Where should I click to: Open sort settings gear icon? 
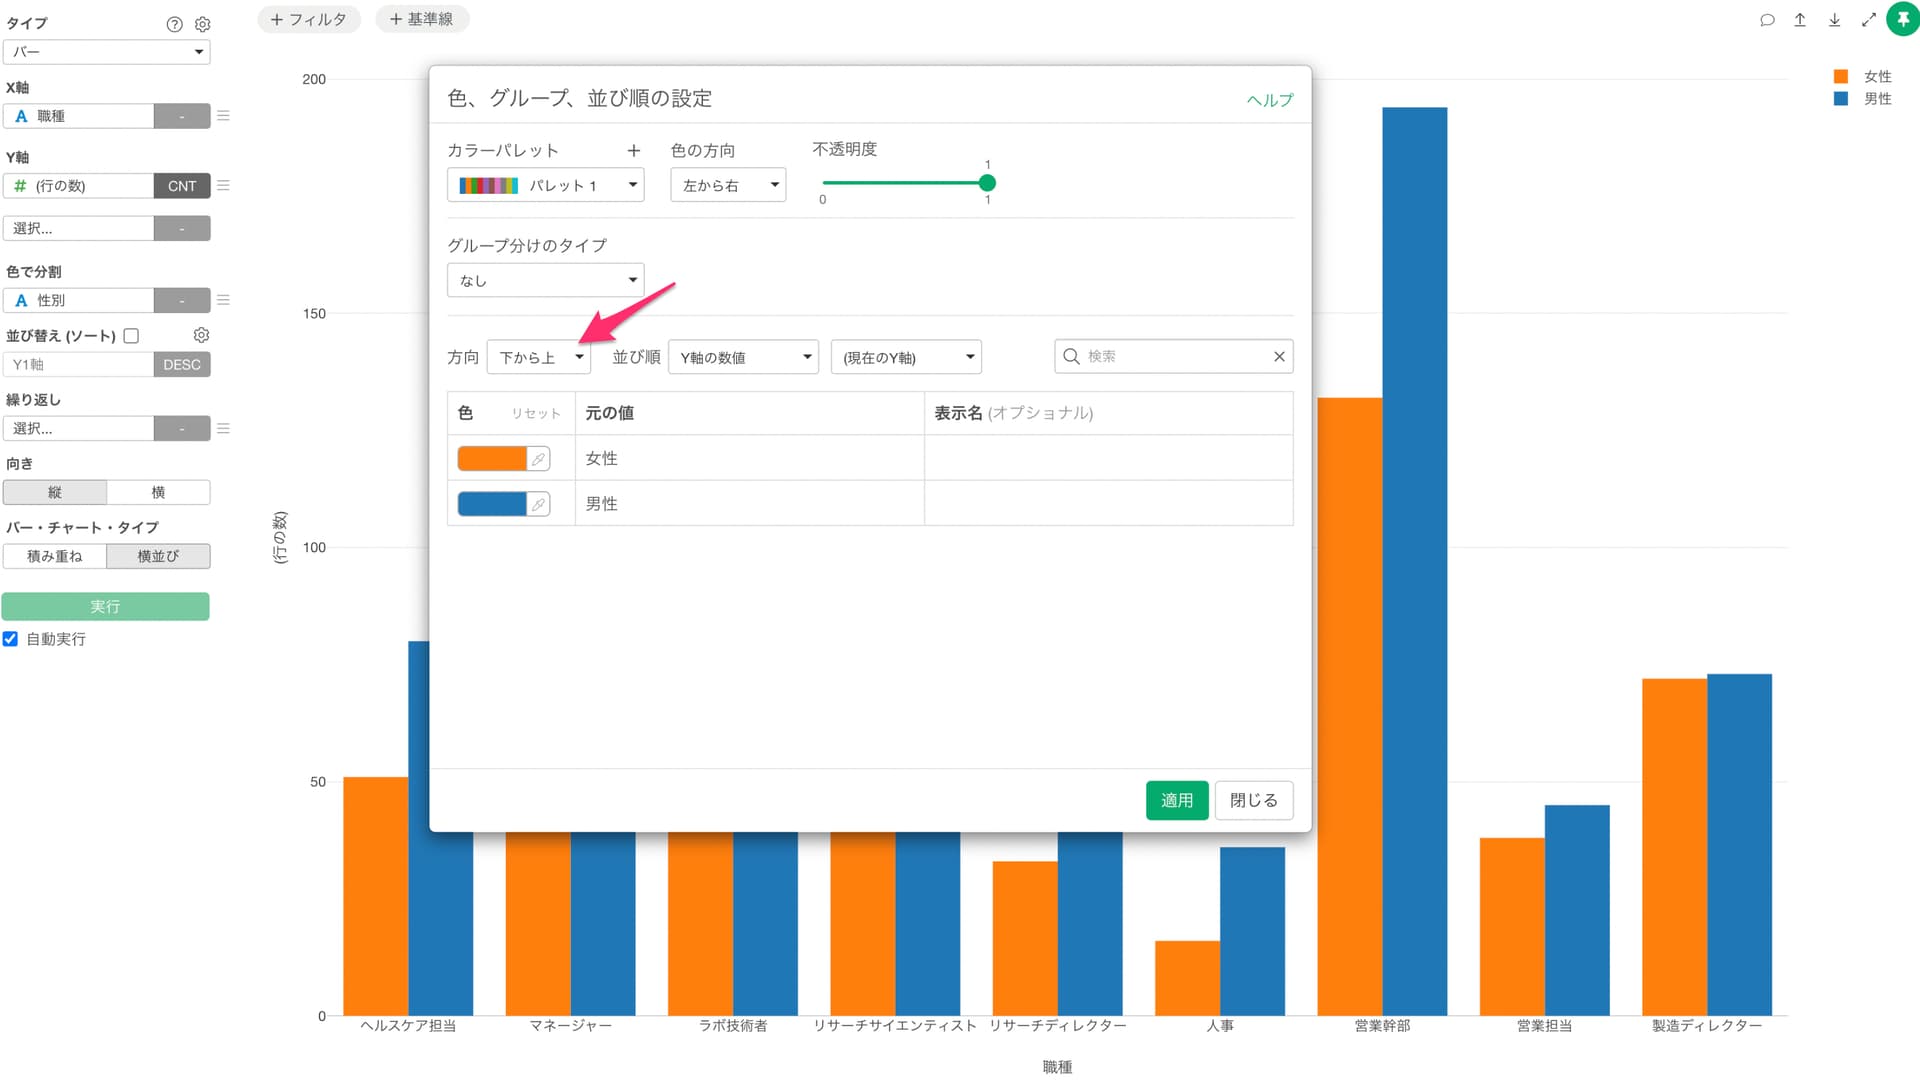click(201, 335)
